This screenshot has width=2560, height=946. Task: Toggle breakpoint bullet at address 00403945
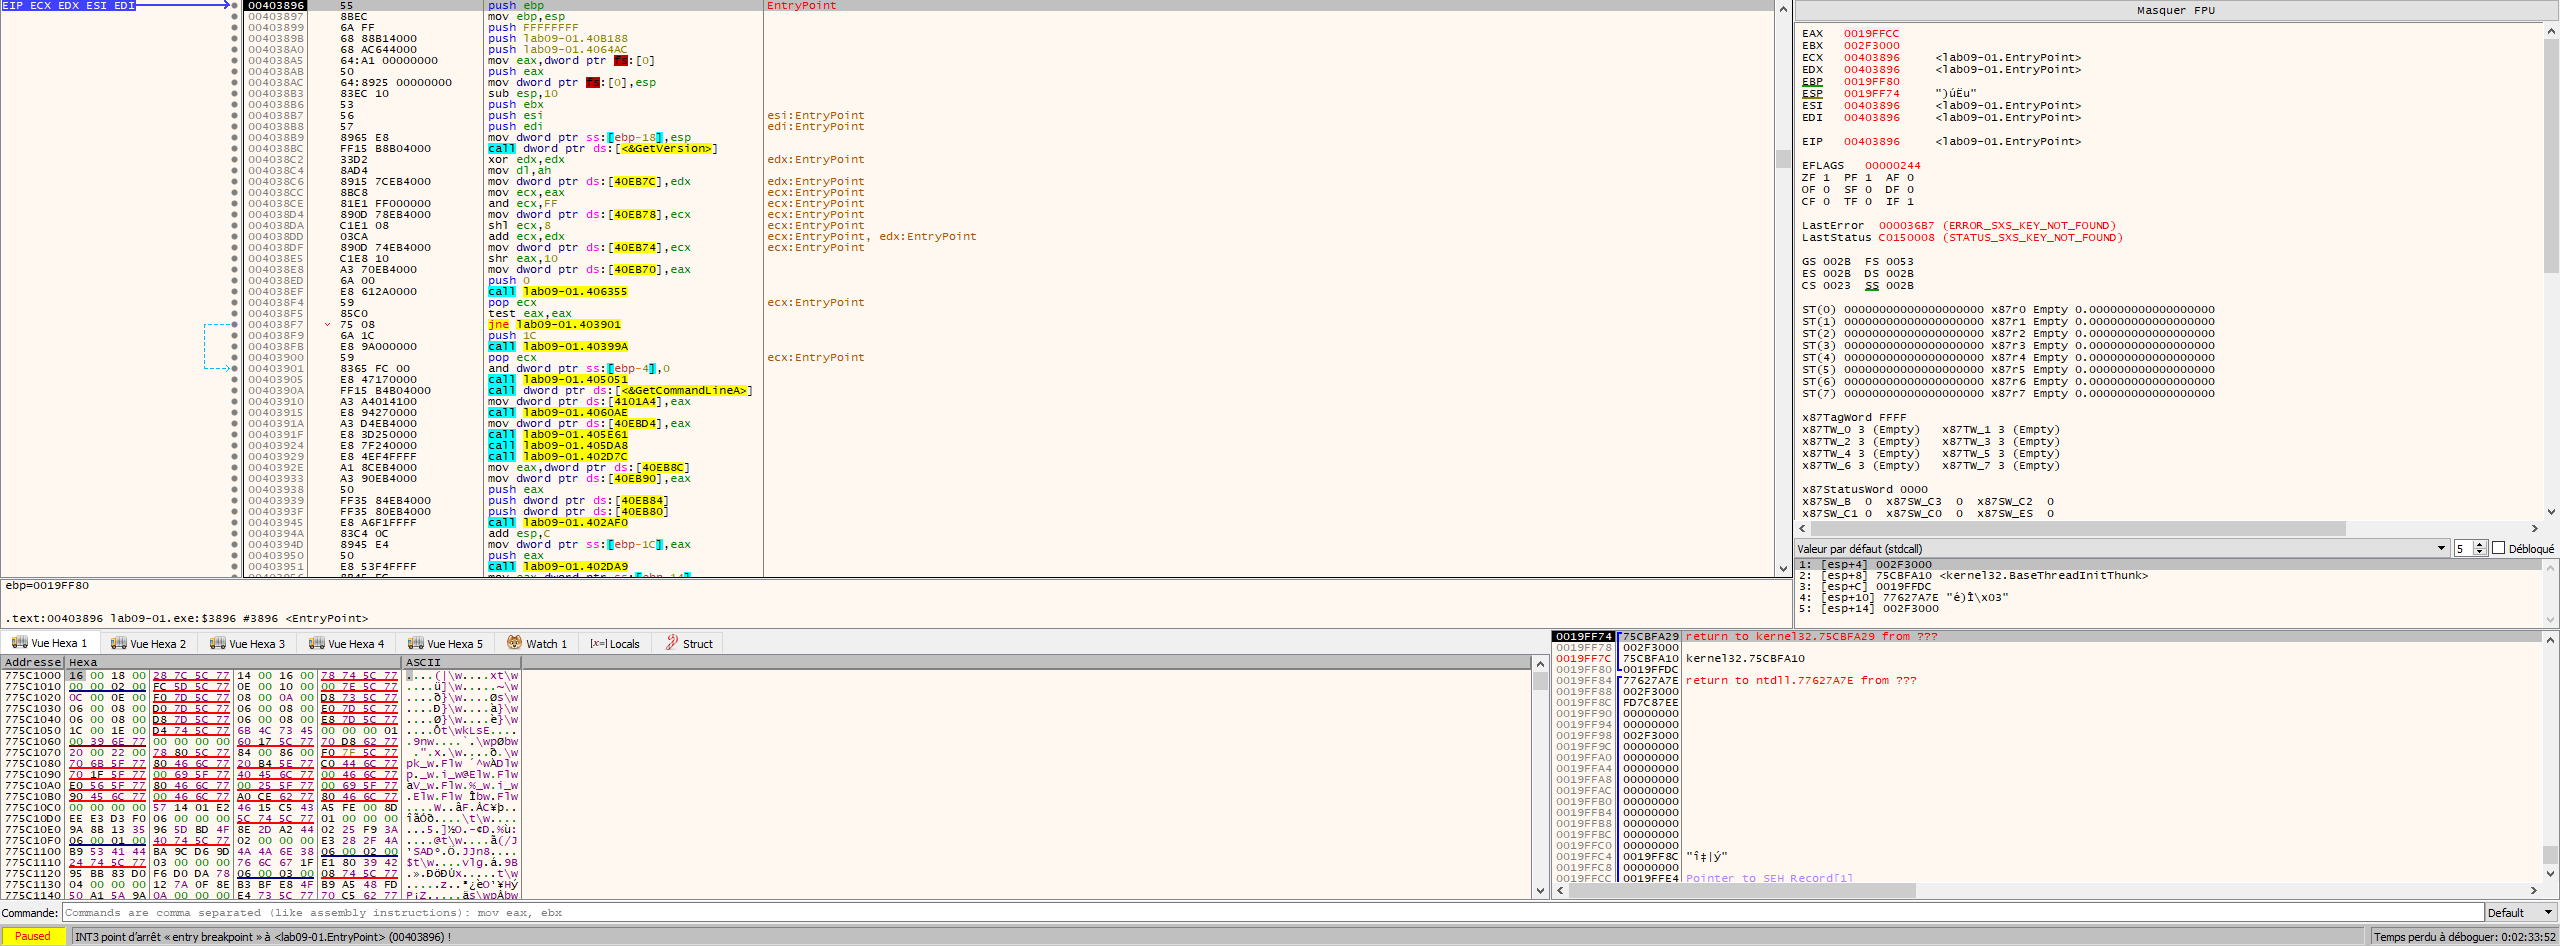235,523
